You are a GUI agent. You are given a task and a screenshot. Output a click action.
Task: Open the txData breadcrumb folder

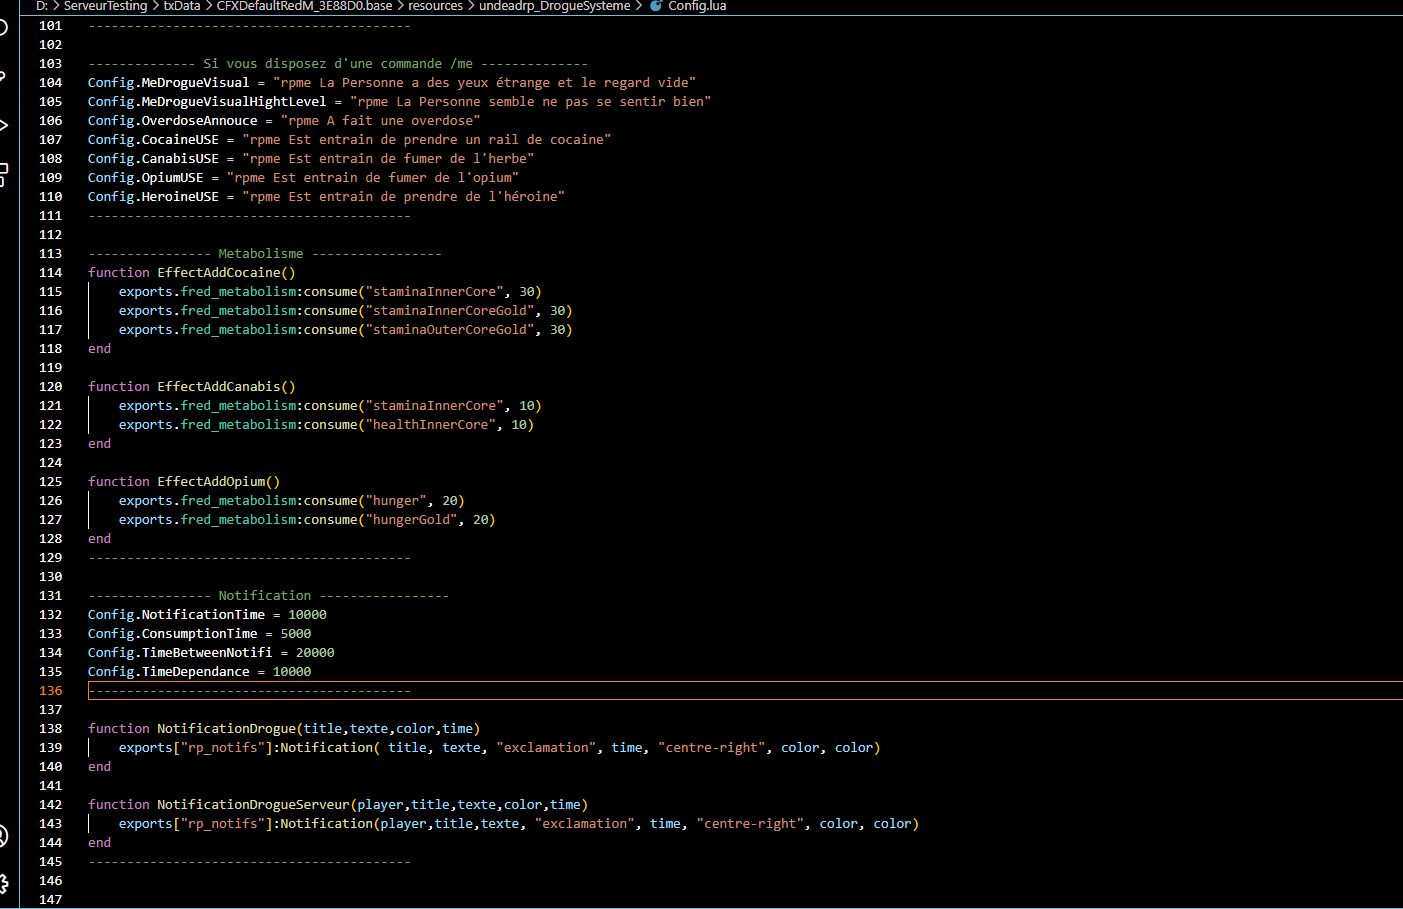pos(182,6)
